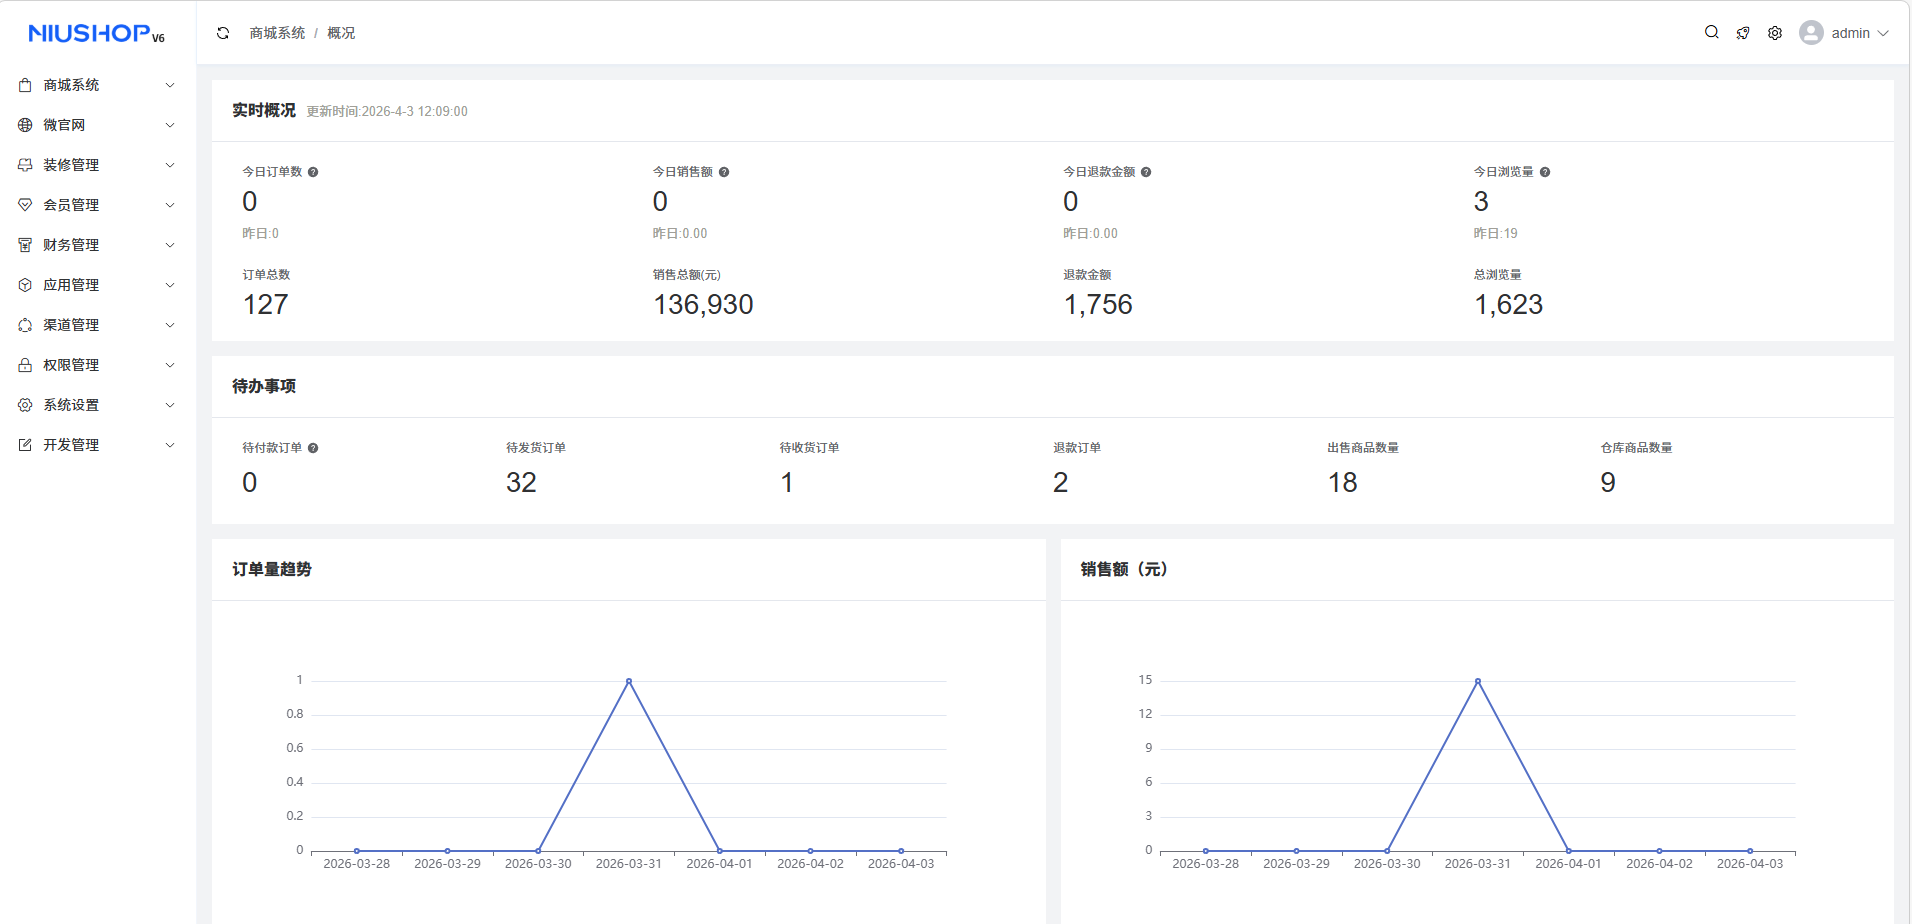Image resolution: width=1912 pixels, height=924 pixels.
Task: Click the 商城系统 breadcrumb link
Action: click(277, 33)
